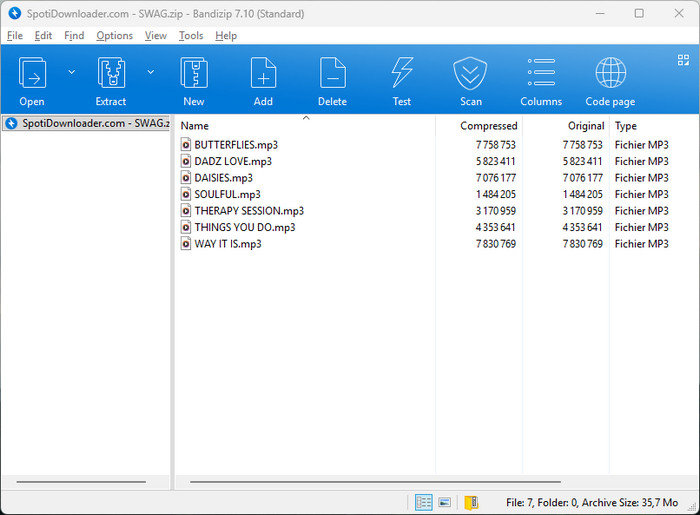The height and width of the screenshot is (515, 700).
Task: Select the WAY IT IS.mp3 file
Action: pos(228,244)
